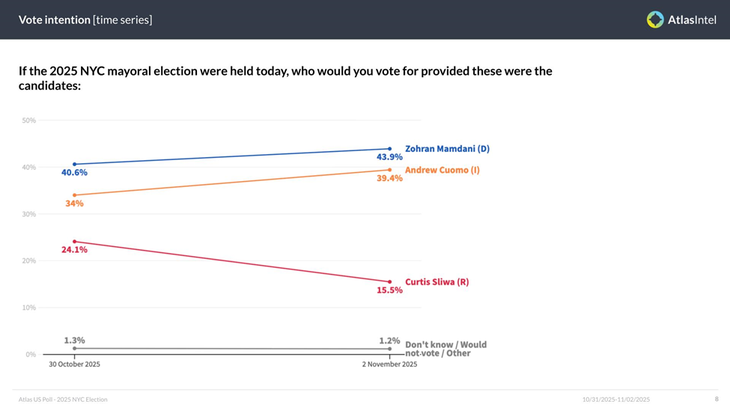Click the Atlas US Poll footer text
730x410 pixels.
pyautogui.click(x=63, y=399)
